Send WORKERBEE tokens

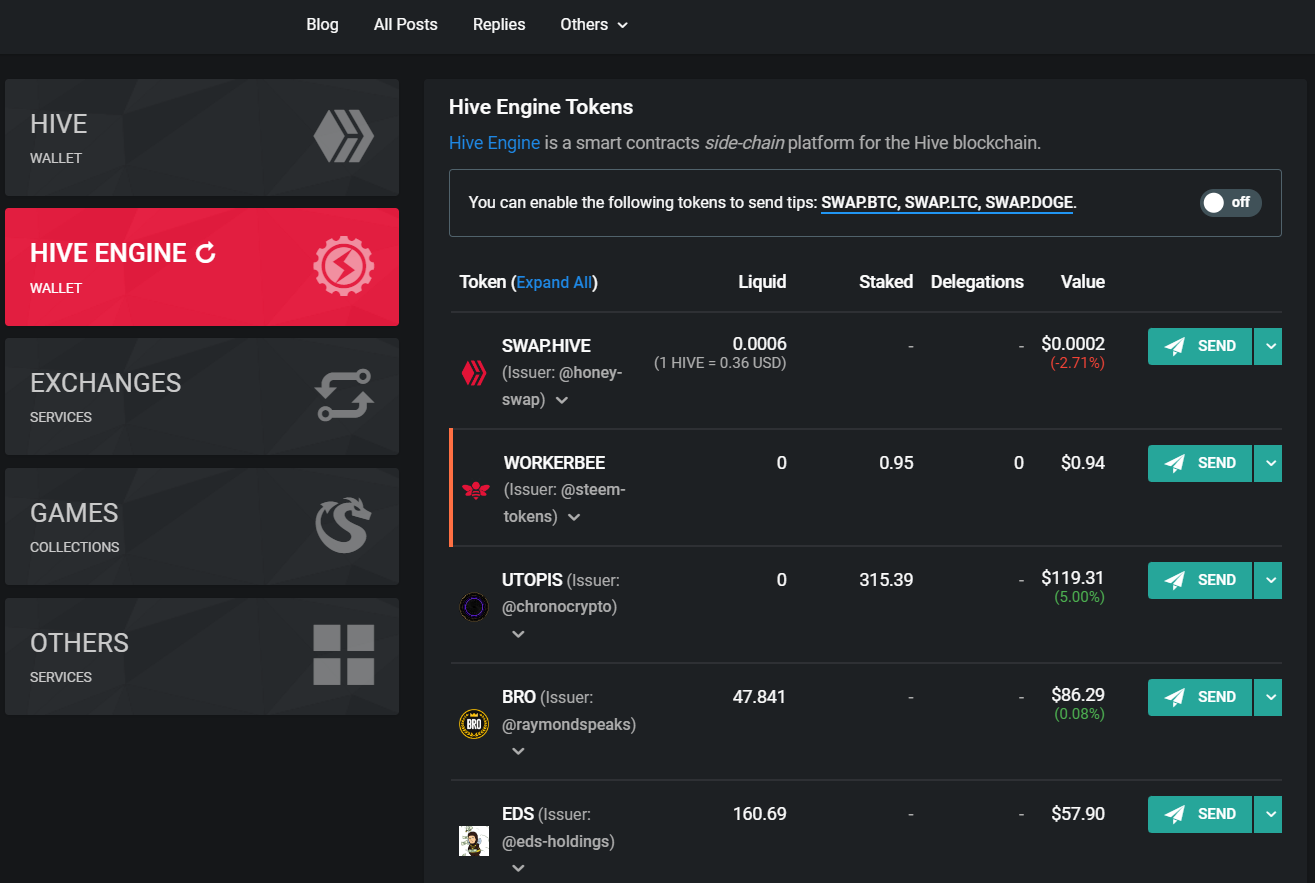click(x=1200, y=463)
